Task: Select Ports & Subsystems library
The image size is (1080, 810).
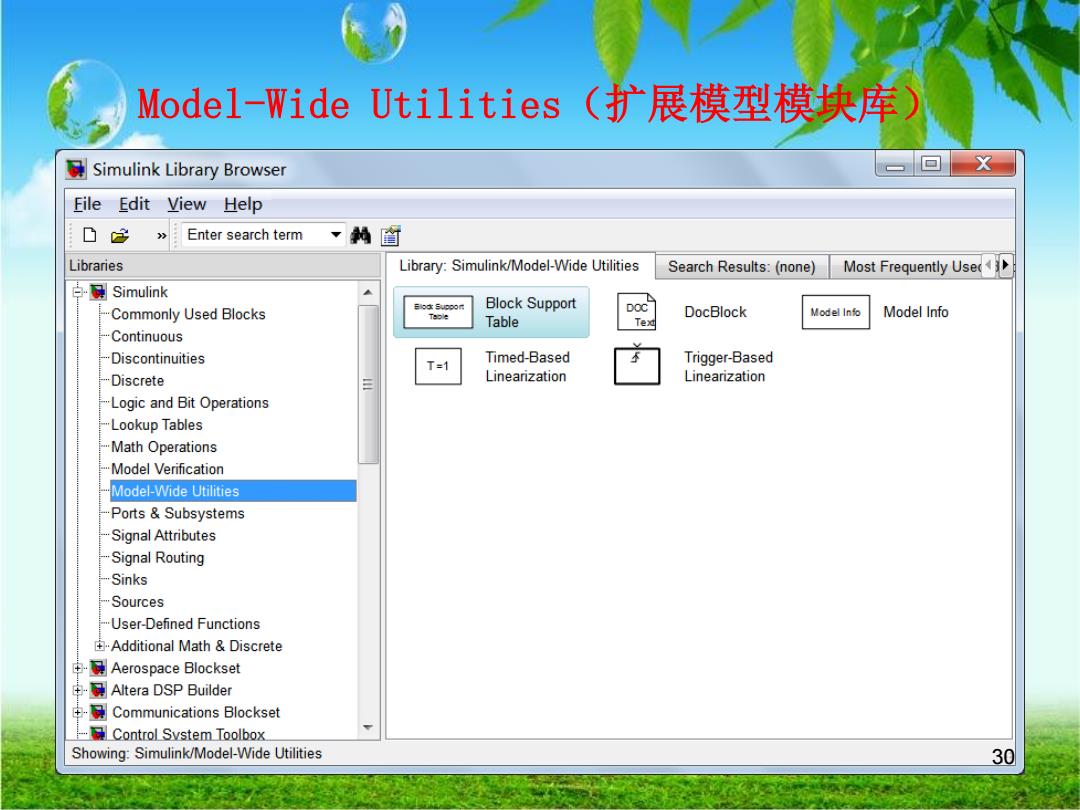Action: [178, 513]
